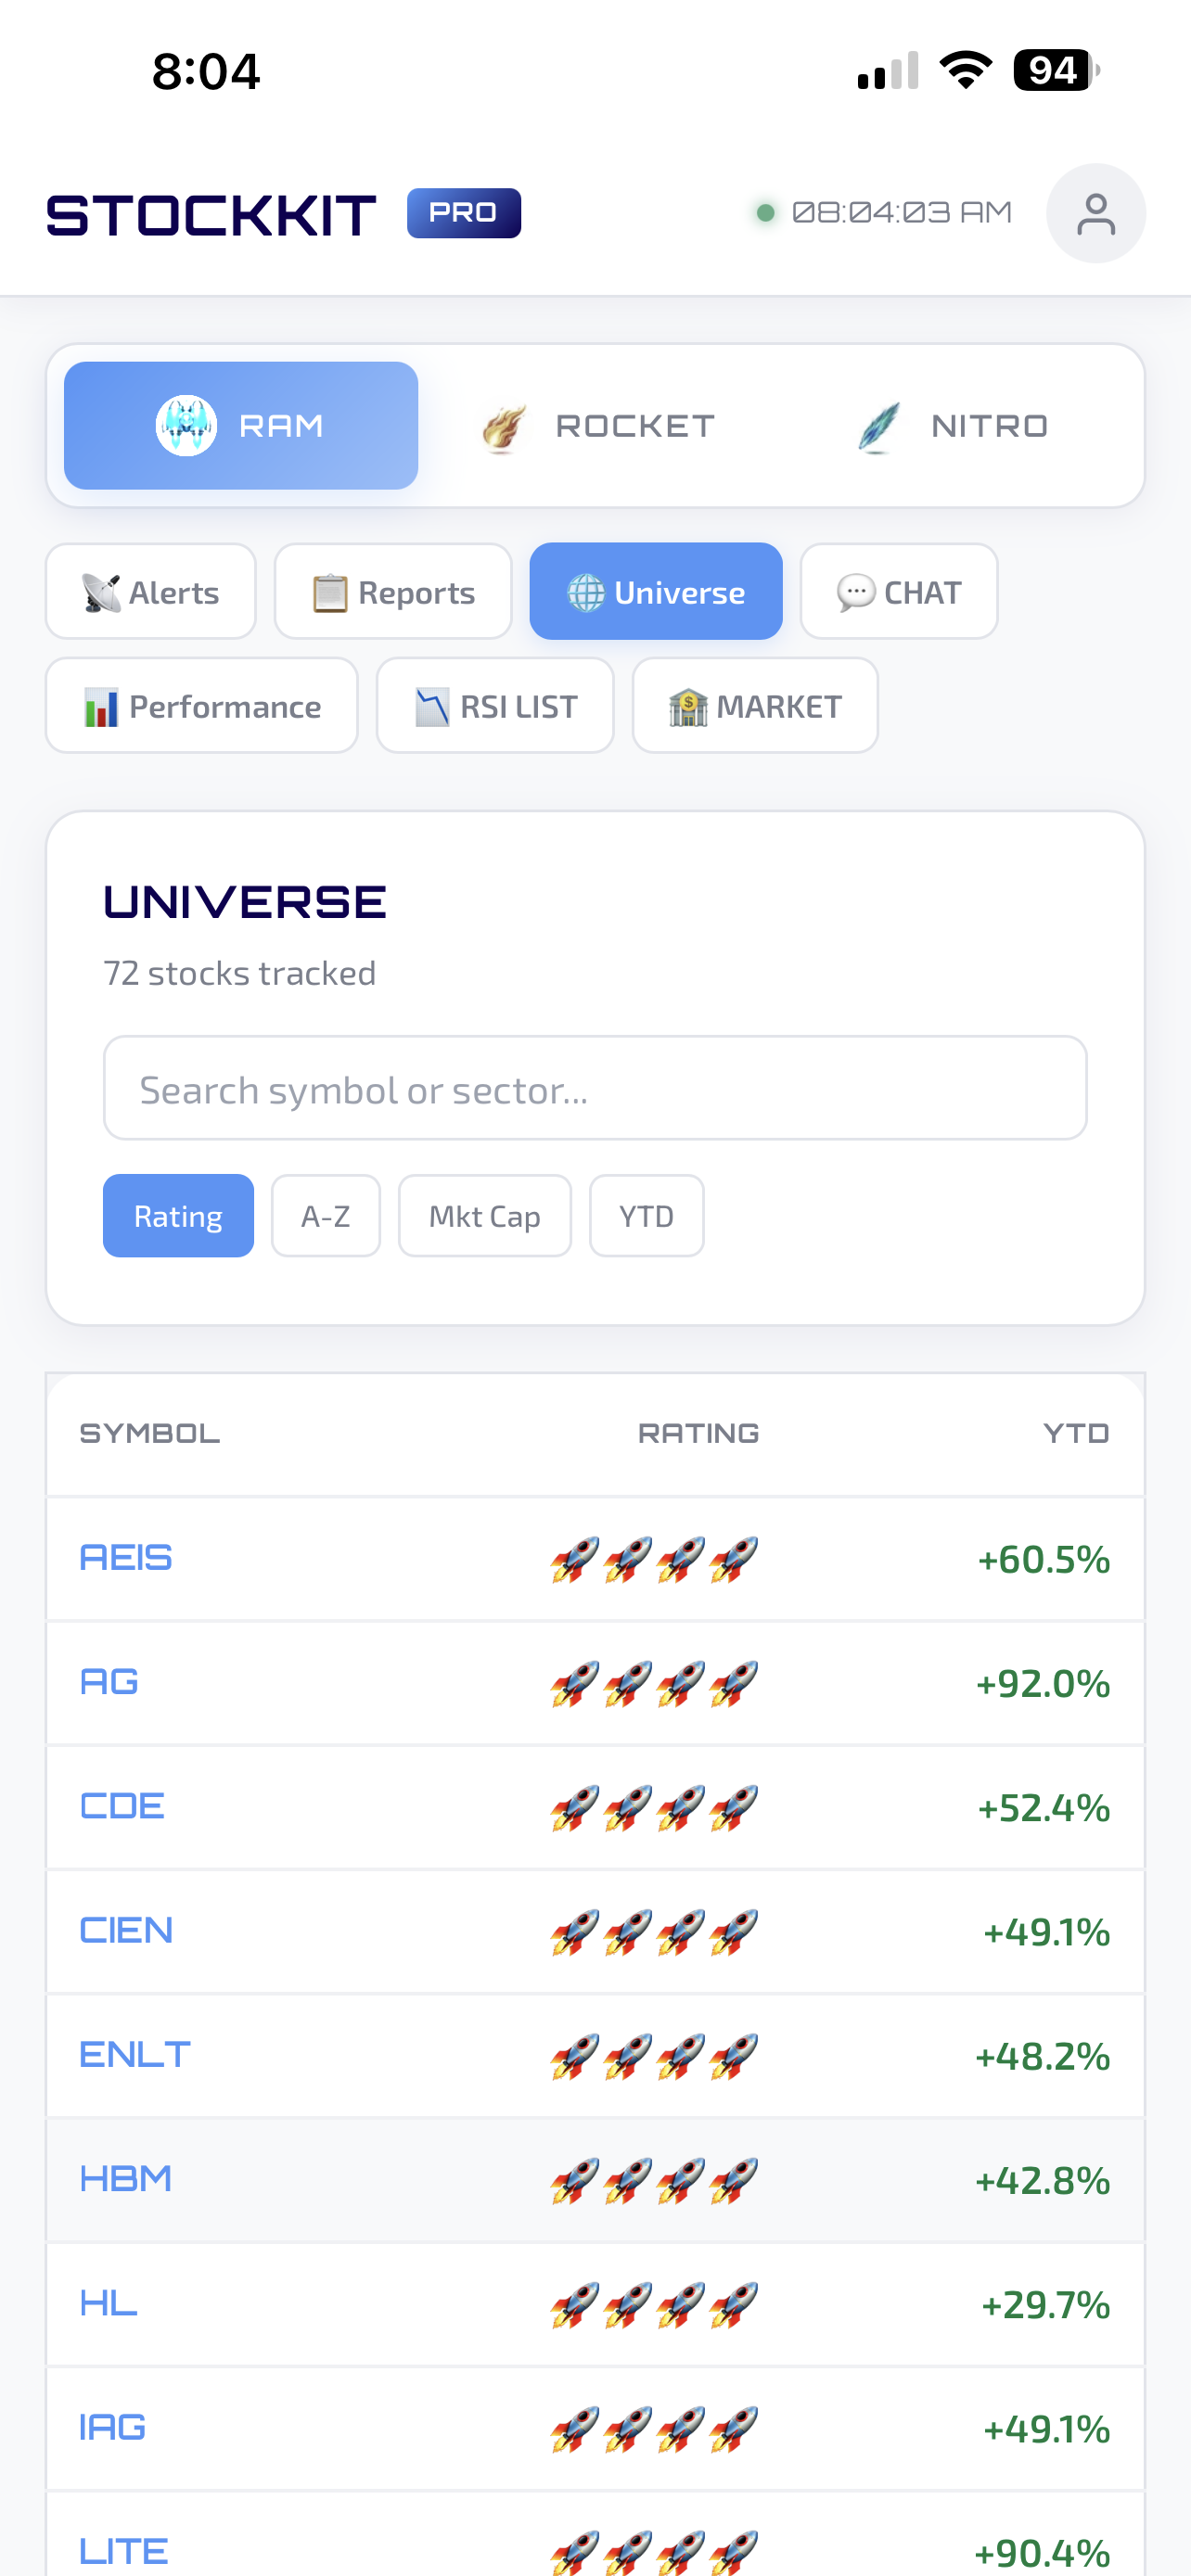
Task: Enable A-Z sorting
Action: [x=326, y=1215]
